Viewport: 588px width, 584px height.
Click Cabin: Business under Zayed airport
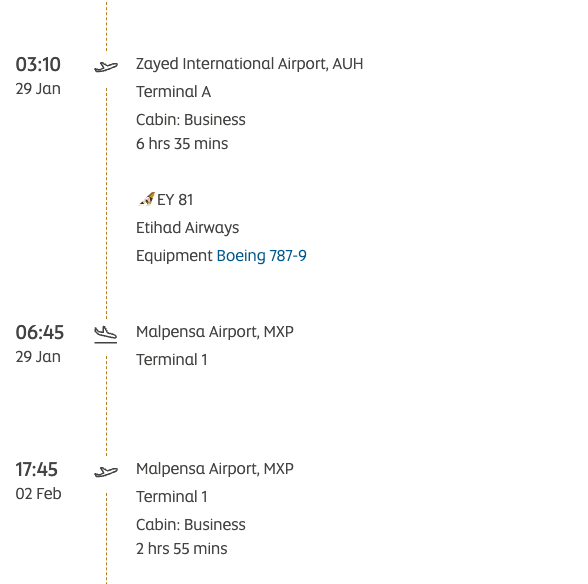190,120
